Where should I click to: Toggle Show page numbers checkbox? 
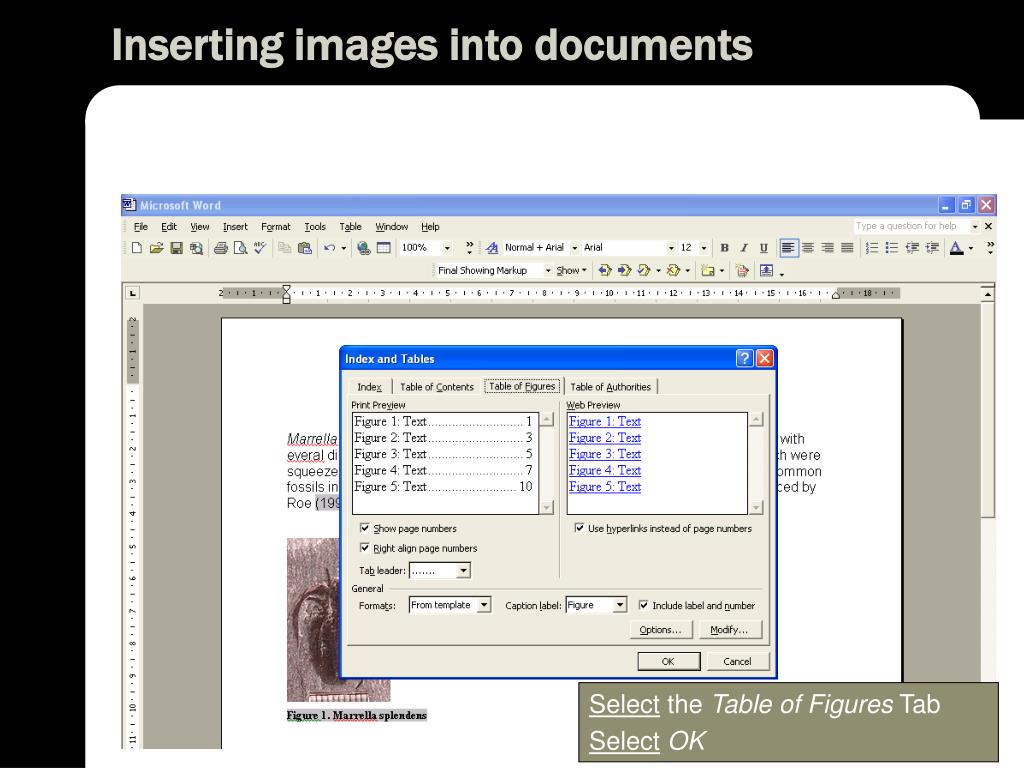(364, 528)
